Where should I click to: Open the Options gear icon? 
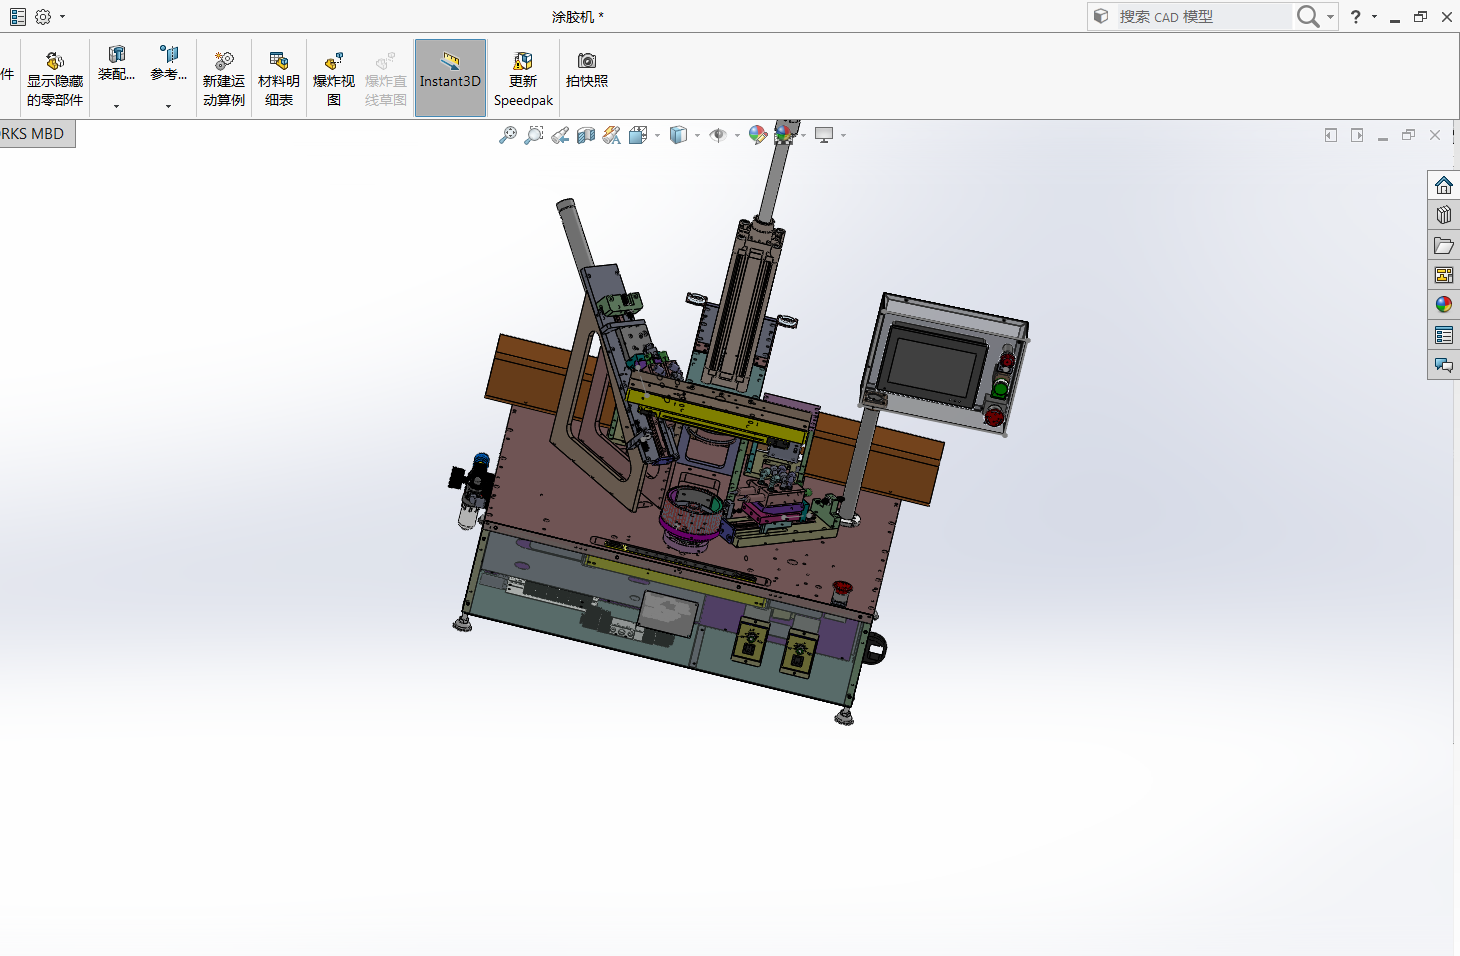(x=43, y=16)
